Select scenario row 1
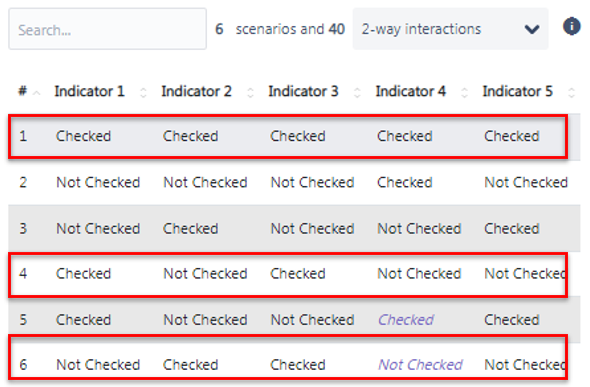This screenshot has height=387, width=590. point(288,136)
